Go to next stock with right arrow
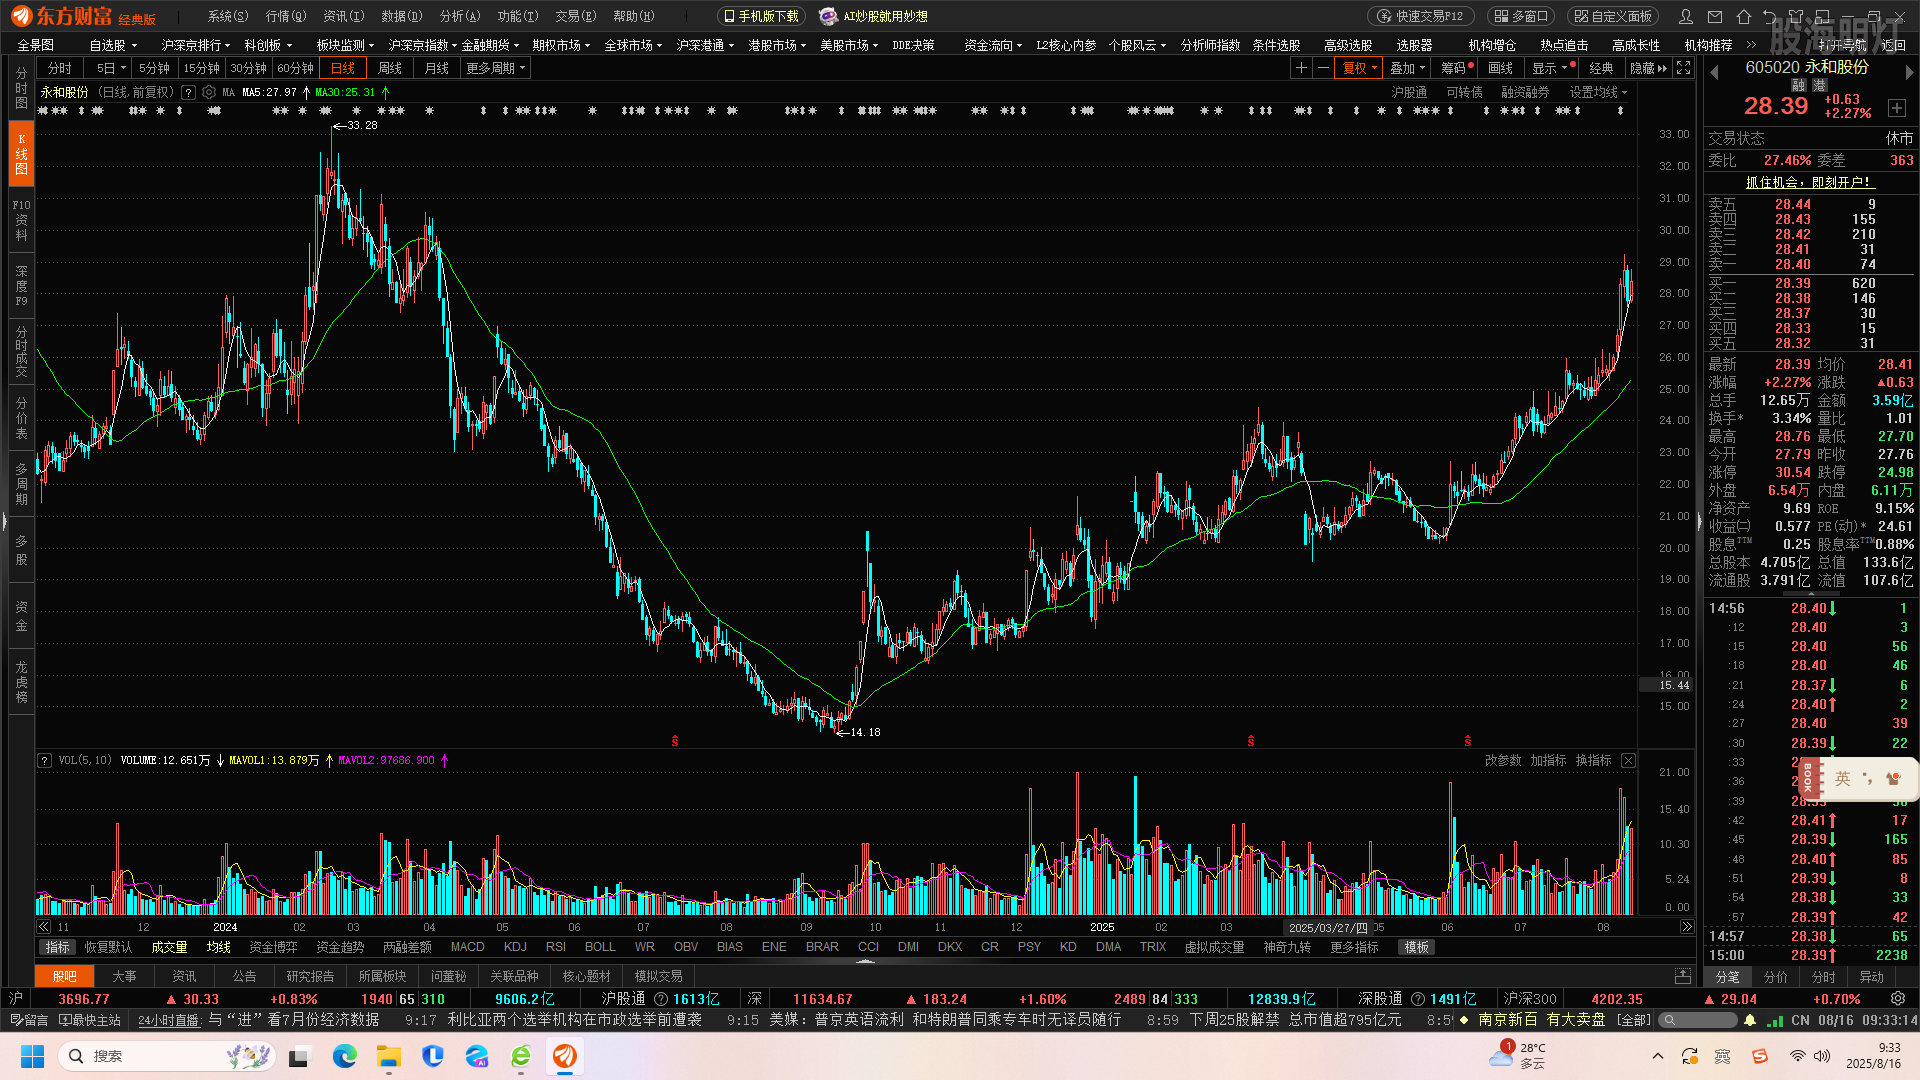 click(x=1909, y=72)
